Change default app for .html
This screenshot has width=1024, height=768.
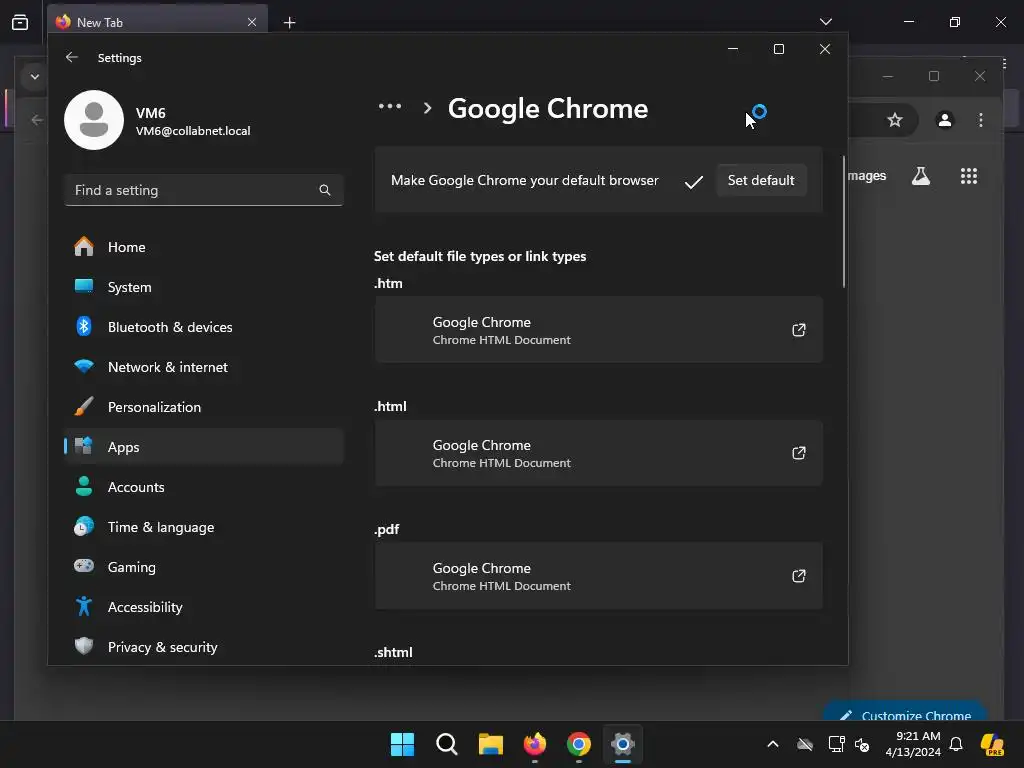[598, 453]
